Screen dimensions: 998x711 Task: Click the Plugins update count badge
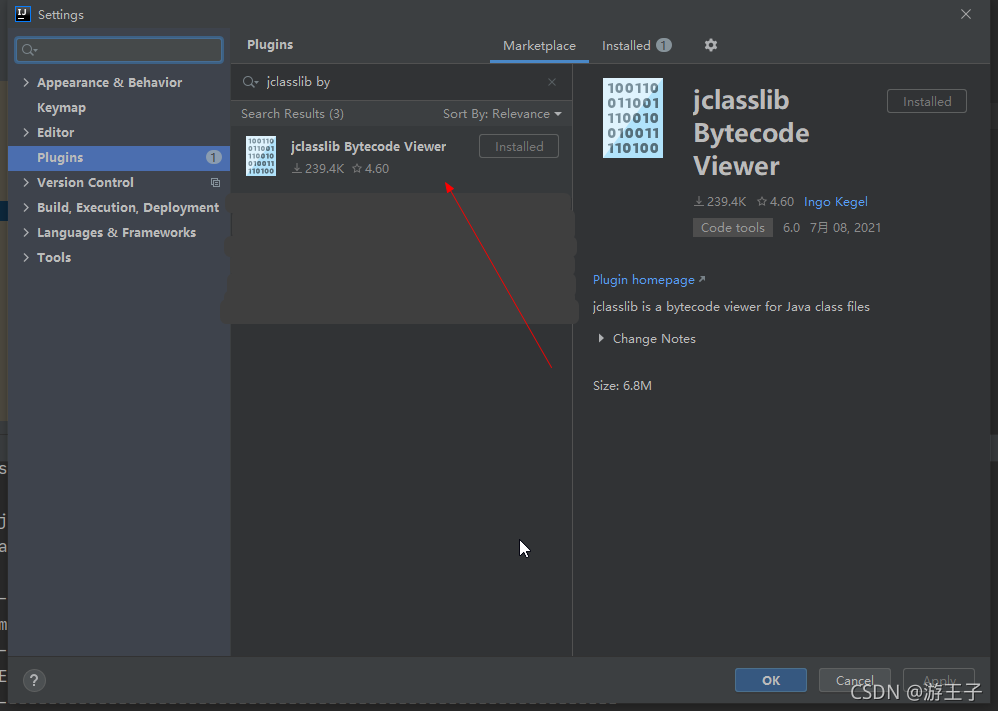[213, 157]
